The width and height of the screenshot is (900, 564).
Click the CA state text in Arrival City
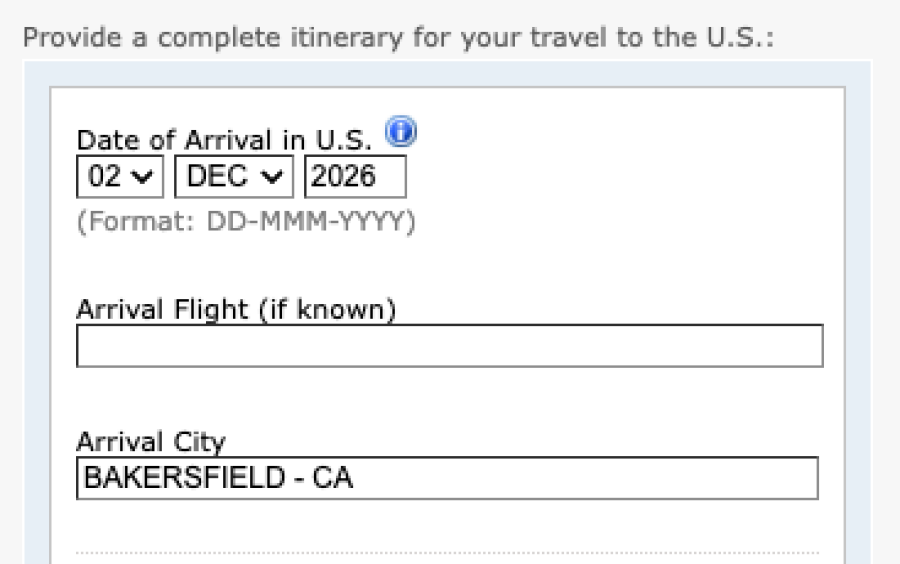tap(333, 478)
